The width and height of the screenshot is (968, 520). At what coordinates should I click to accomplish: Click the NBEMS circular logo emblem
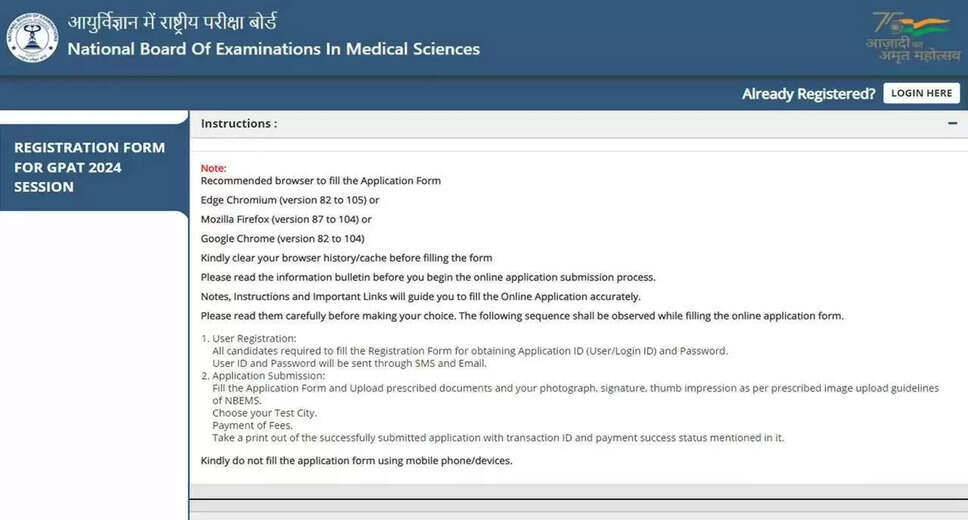pyautogui.click(x=33, y=38)
